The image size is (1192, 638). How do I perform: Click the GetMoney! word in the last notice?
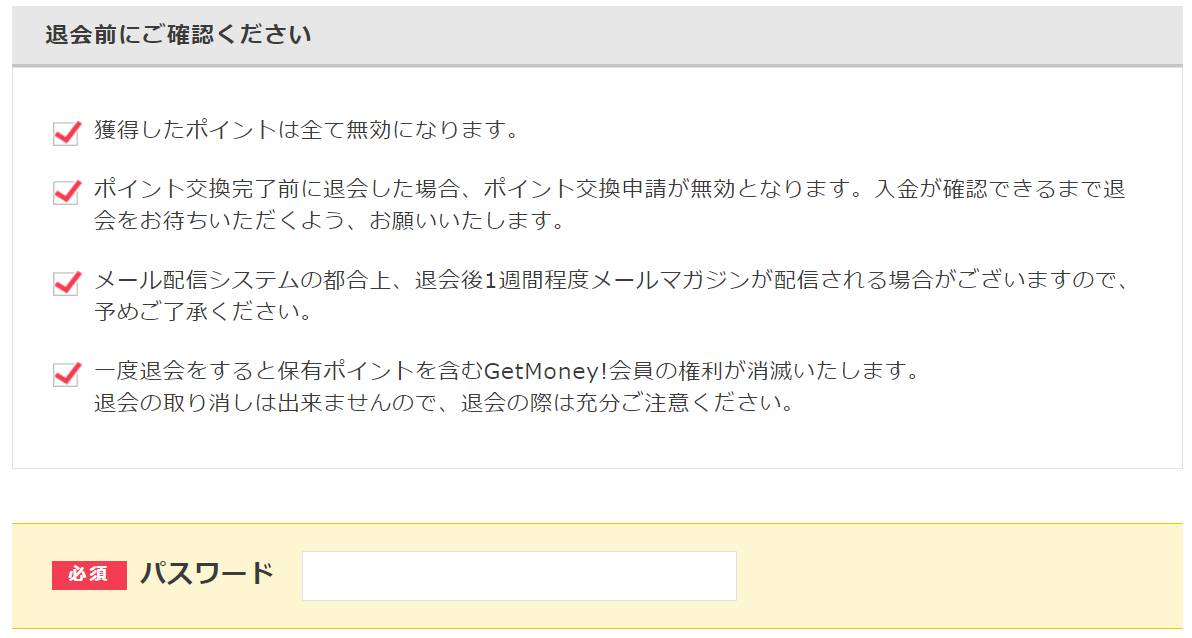click(x=546, y=371)
